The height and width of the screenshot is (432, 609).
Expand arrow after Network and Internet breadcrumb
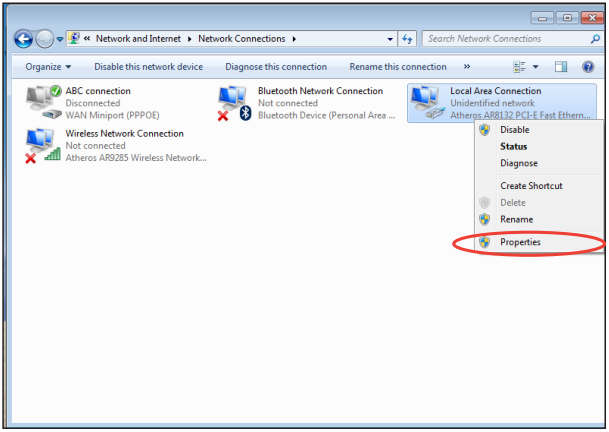(190, 39)
